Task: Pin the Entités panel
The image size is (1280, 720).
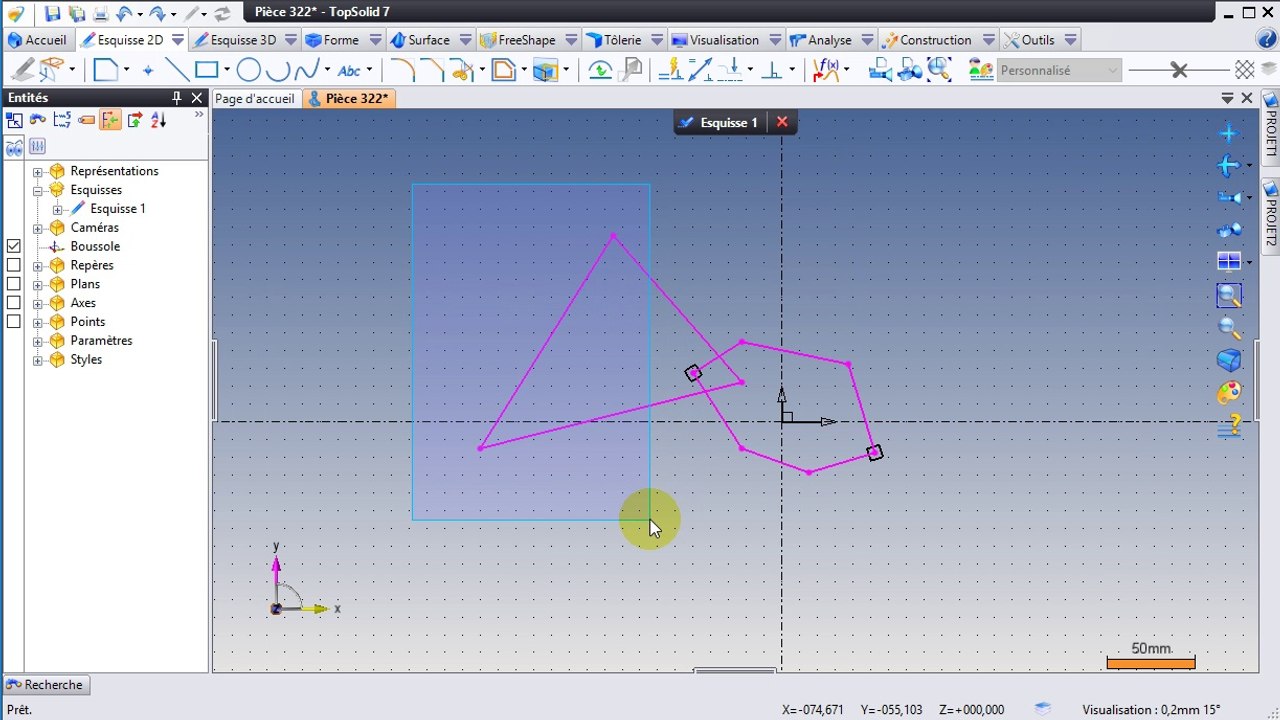Action: (177, 98)
